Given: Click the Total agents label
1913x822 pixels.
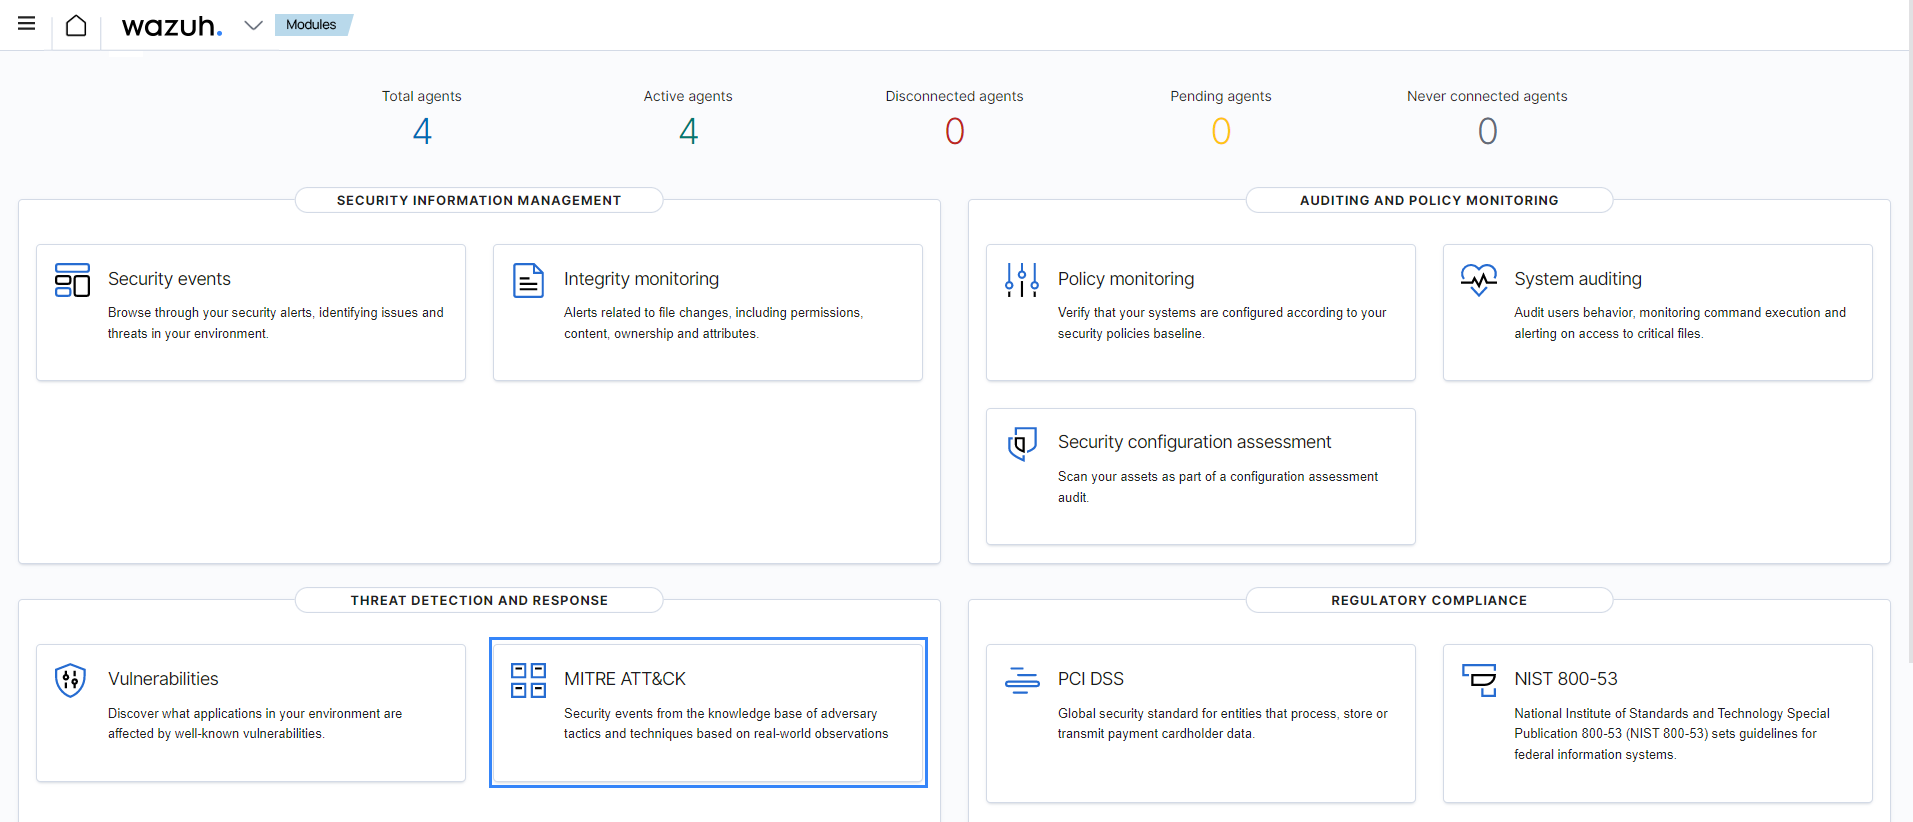Looking at the screenshot, I should (x=422, y=96).
